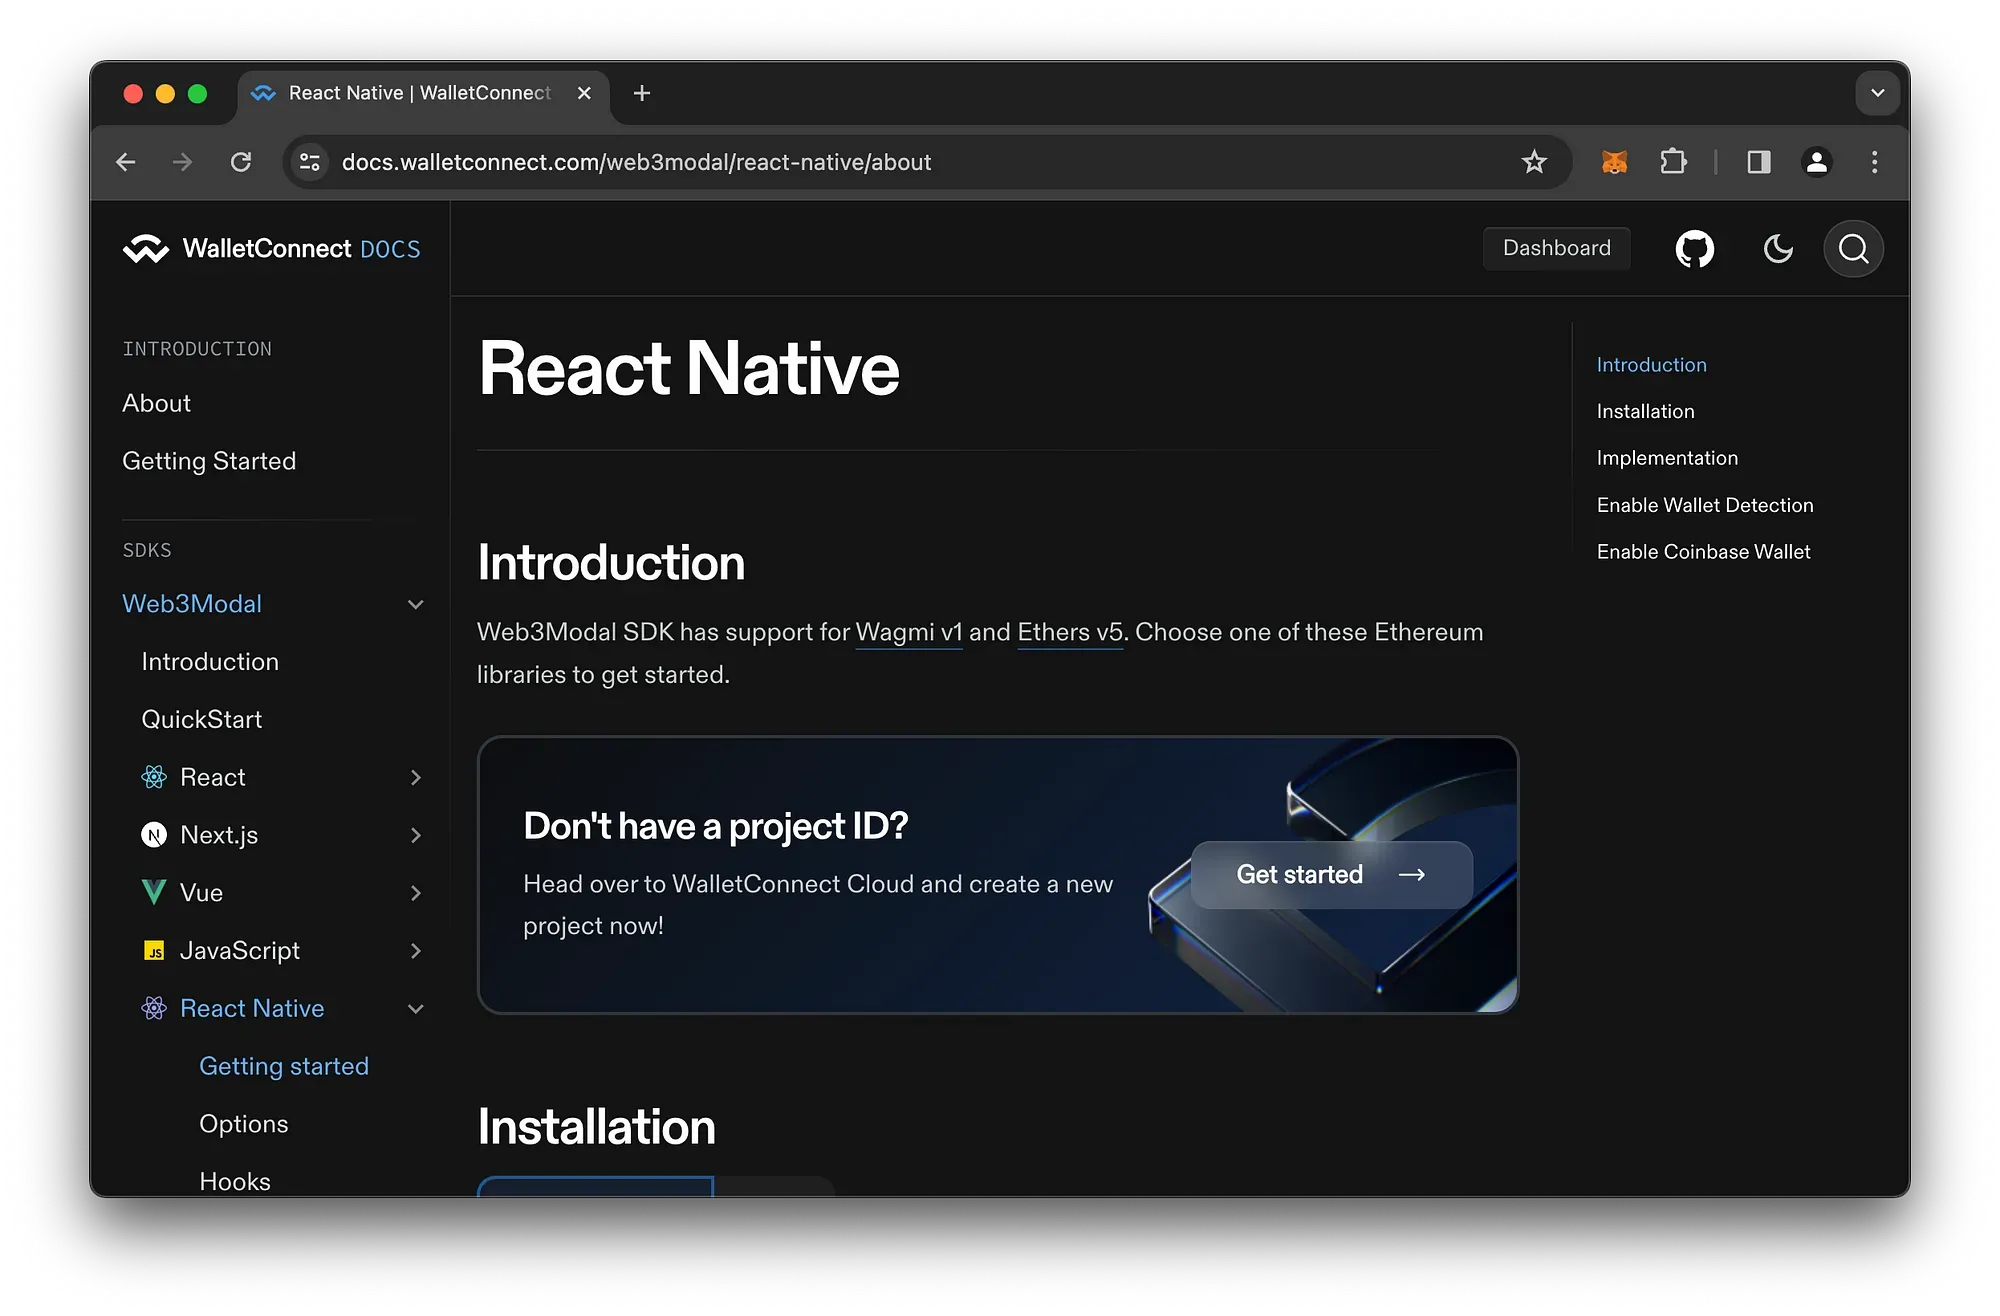Reload the page

tap(241, 162)
